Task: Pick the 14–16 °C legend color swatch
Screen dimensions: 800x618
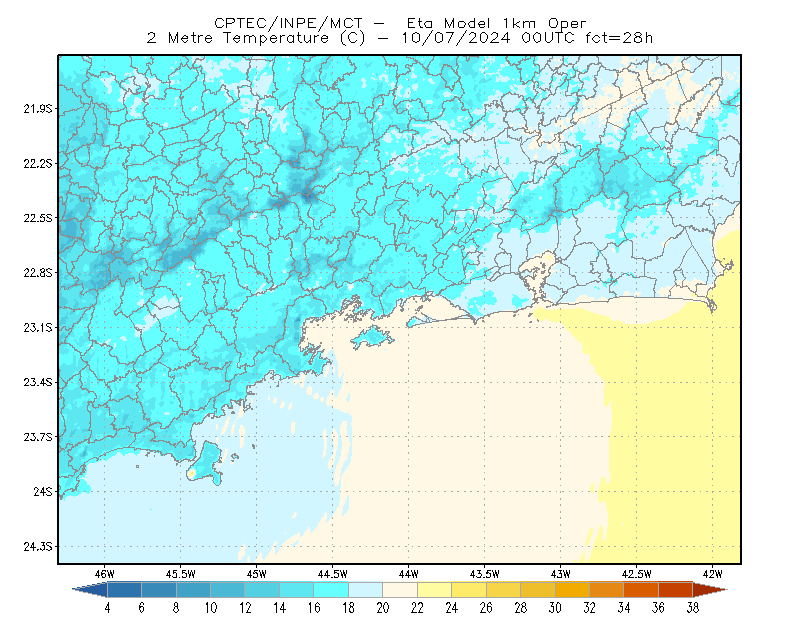Action: (297, 589)
